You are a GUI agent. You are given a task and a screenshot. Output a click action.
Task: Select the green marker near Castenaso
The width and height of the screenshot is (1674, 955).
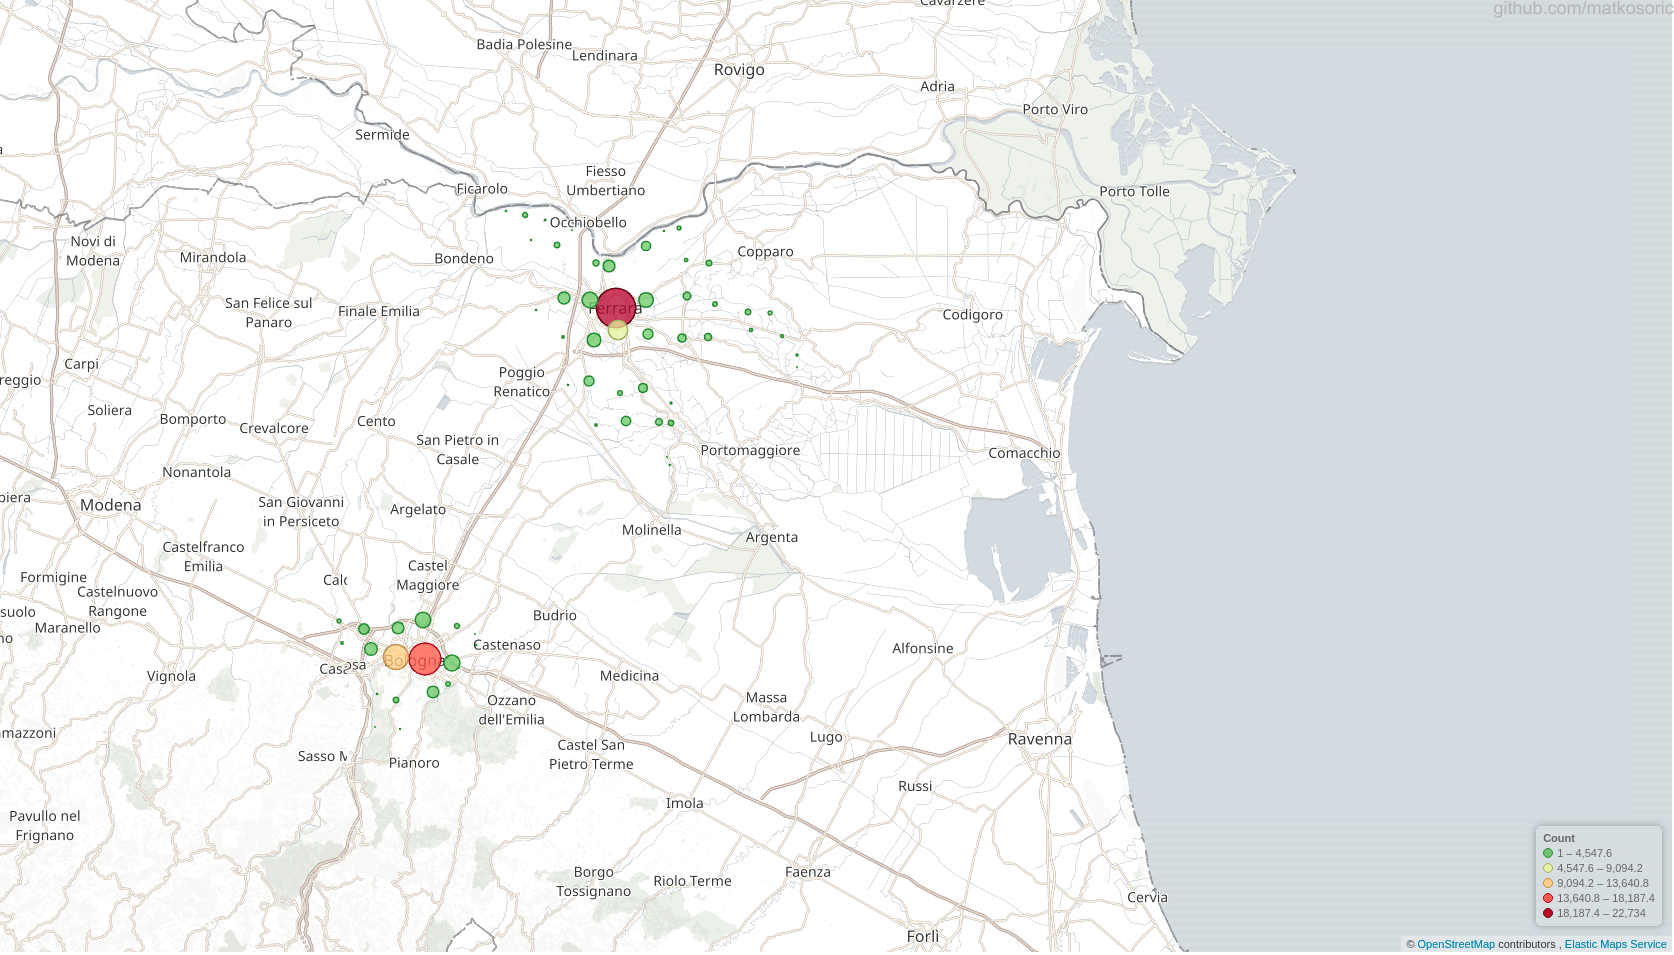(x=452, y=663)
